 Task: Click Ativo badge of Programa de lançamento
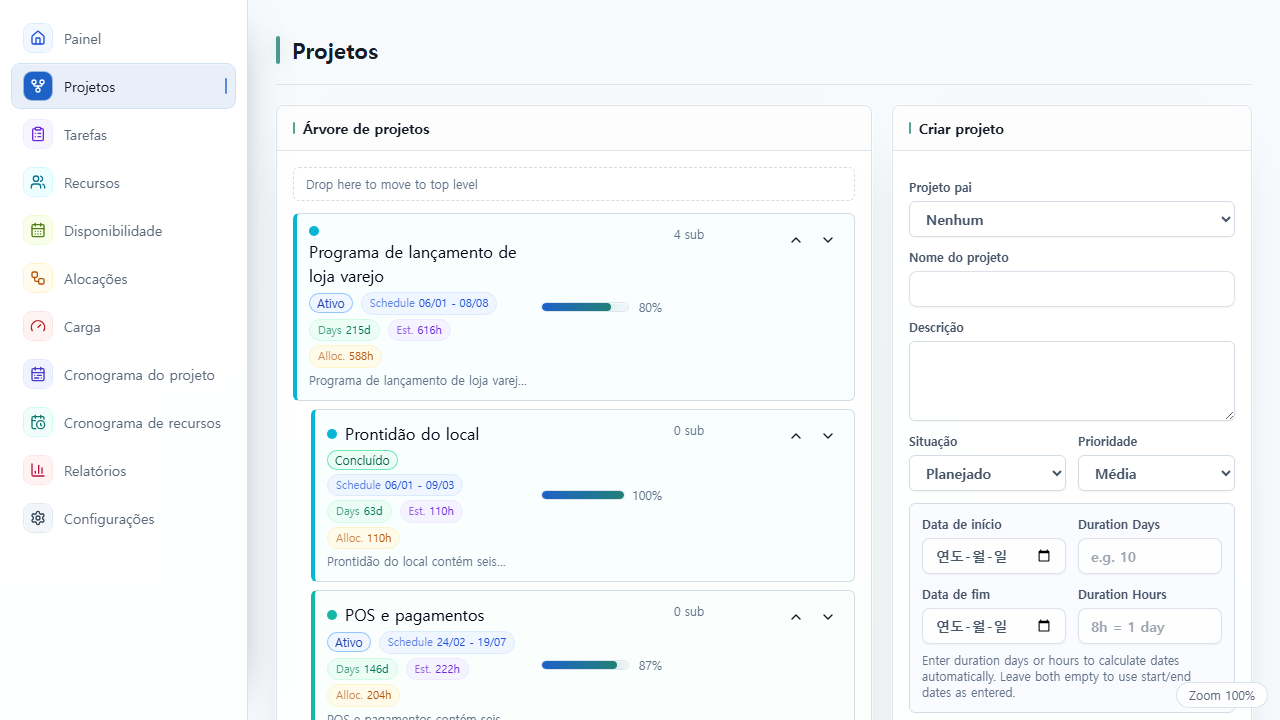tap(331, 303)
